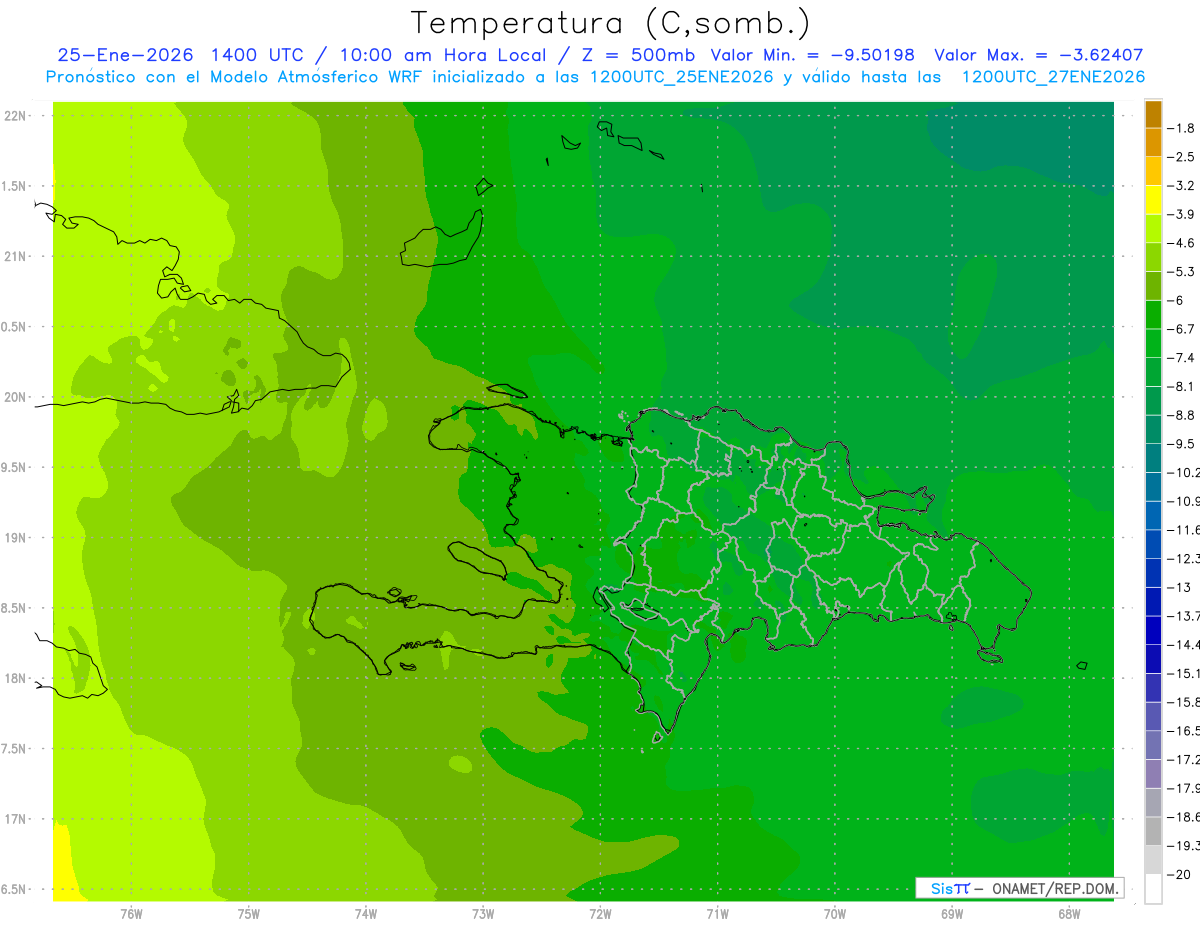Pick the bright yellow swatch in the color scale
This screenshot has width=1200, height=927.
[1153, 200]
